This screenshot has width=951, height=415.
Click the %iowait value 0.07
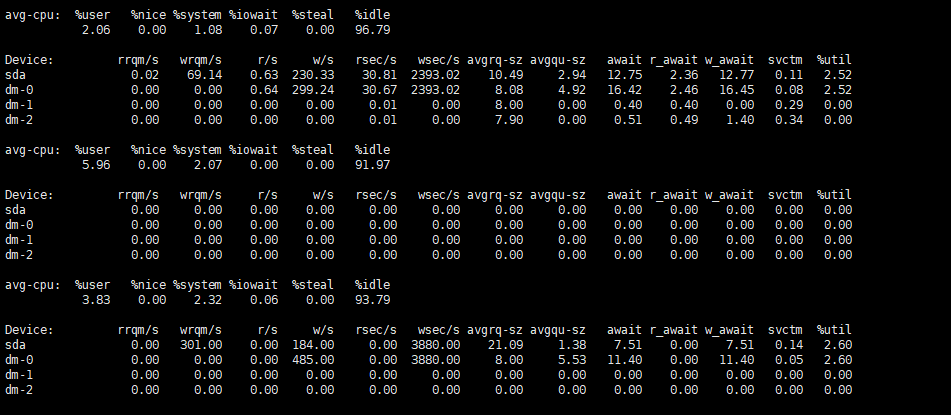point(264,30)
